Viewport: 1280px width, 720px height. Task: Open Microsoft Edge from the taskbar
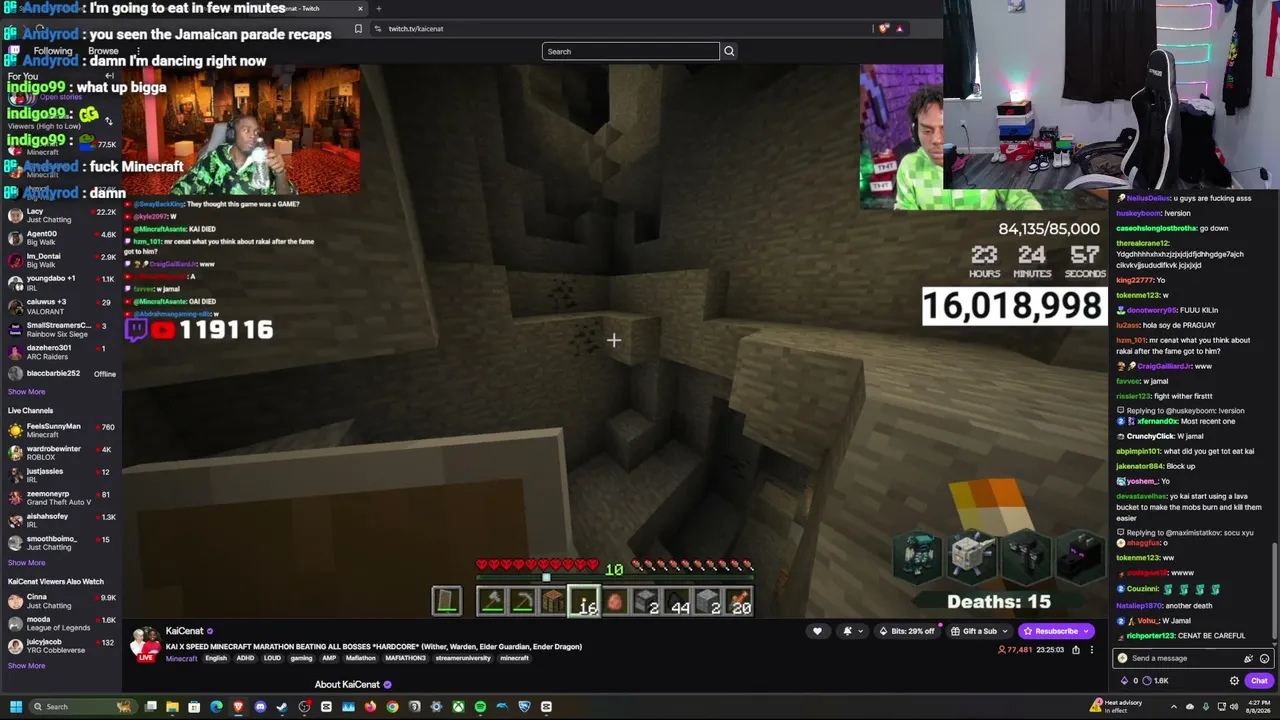[216, 707]
